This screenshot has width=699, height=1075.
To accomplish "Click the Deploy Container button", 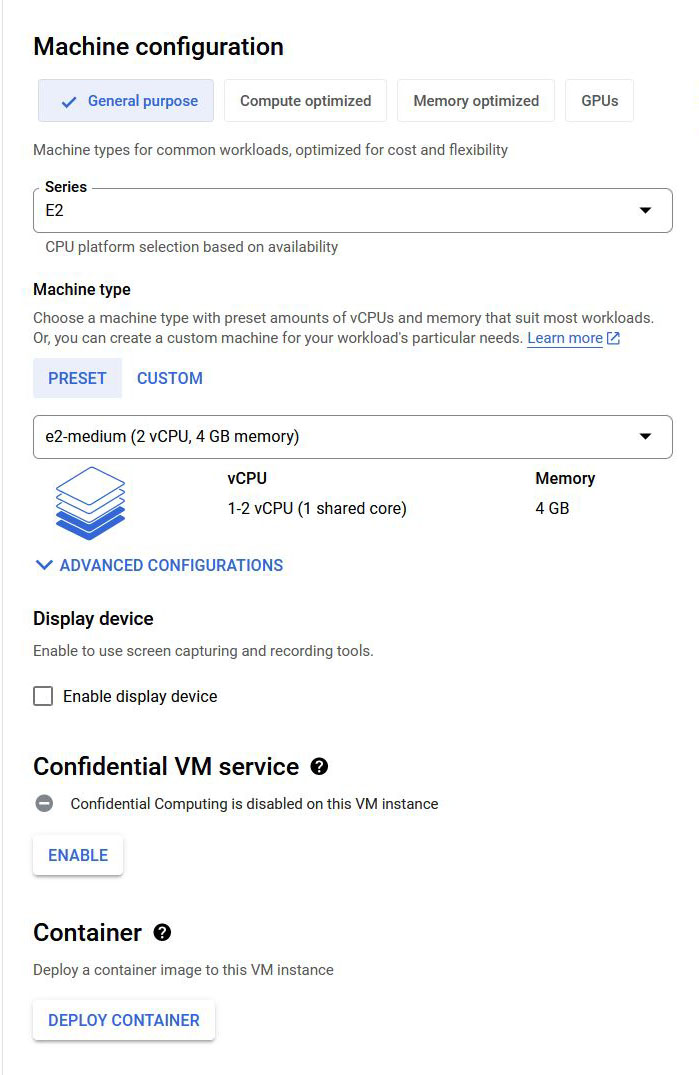I will click(124, 1020).
